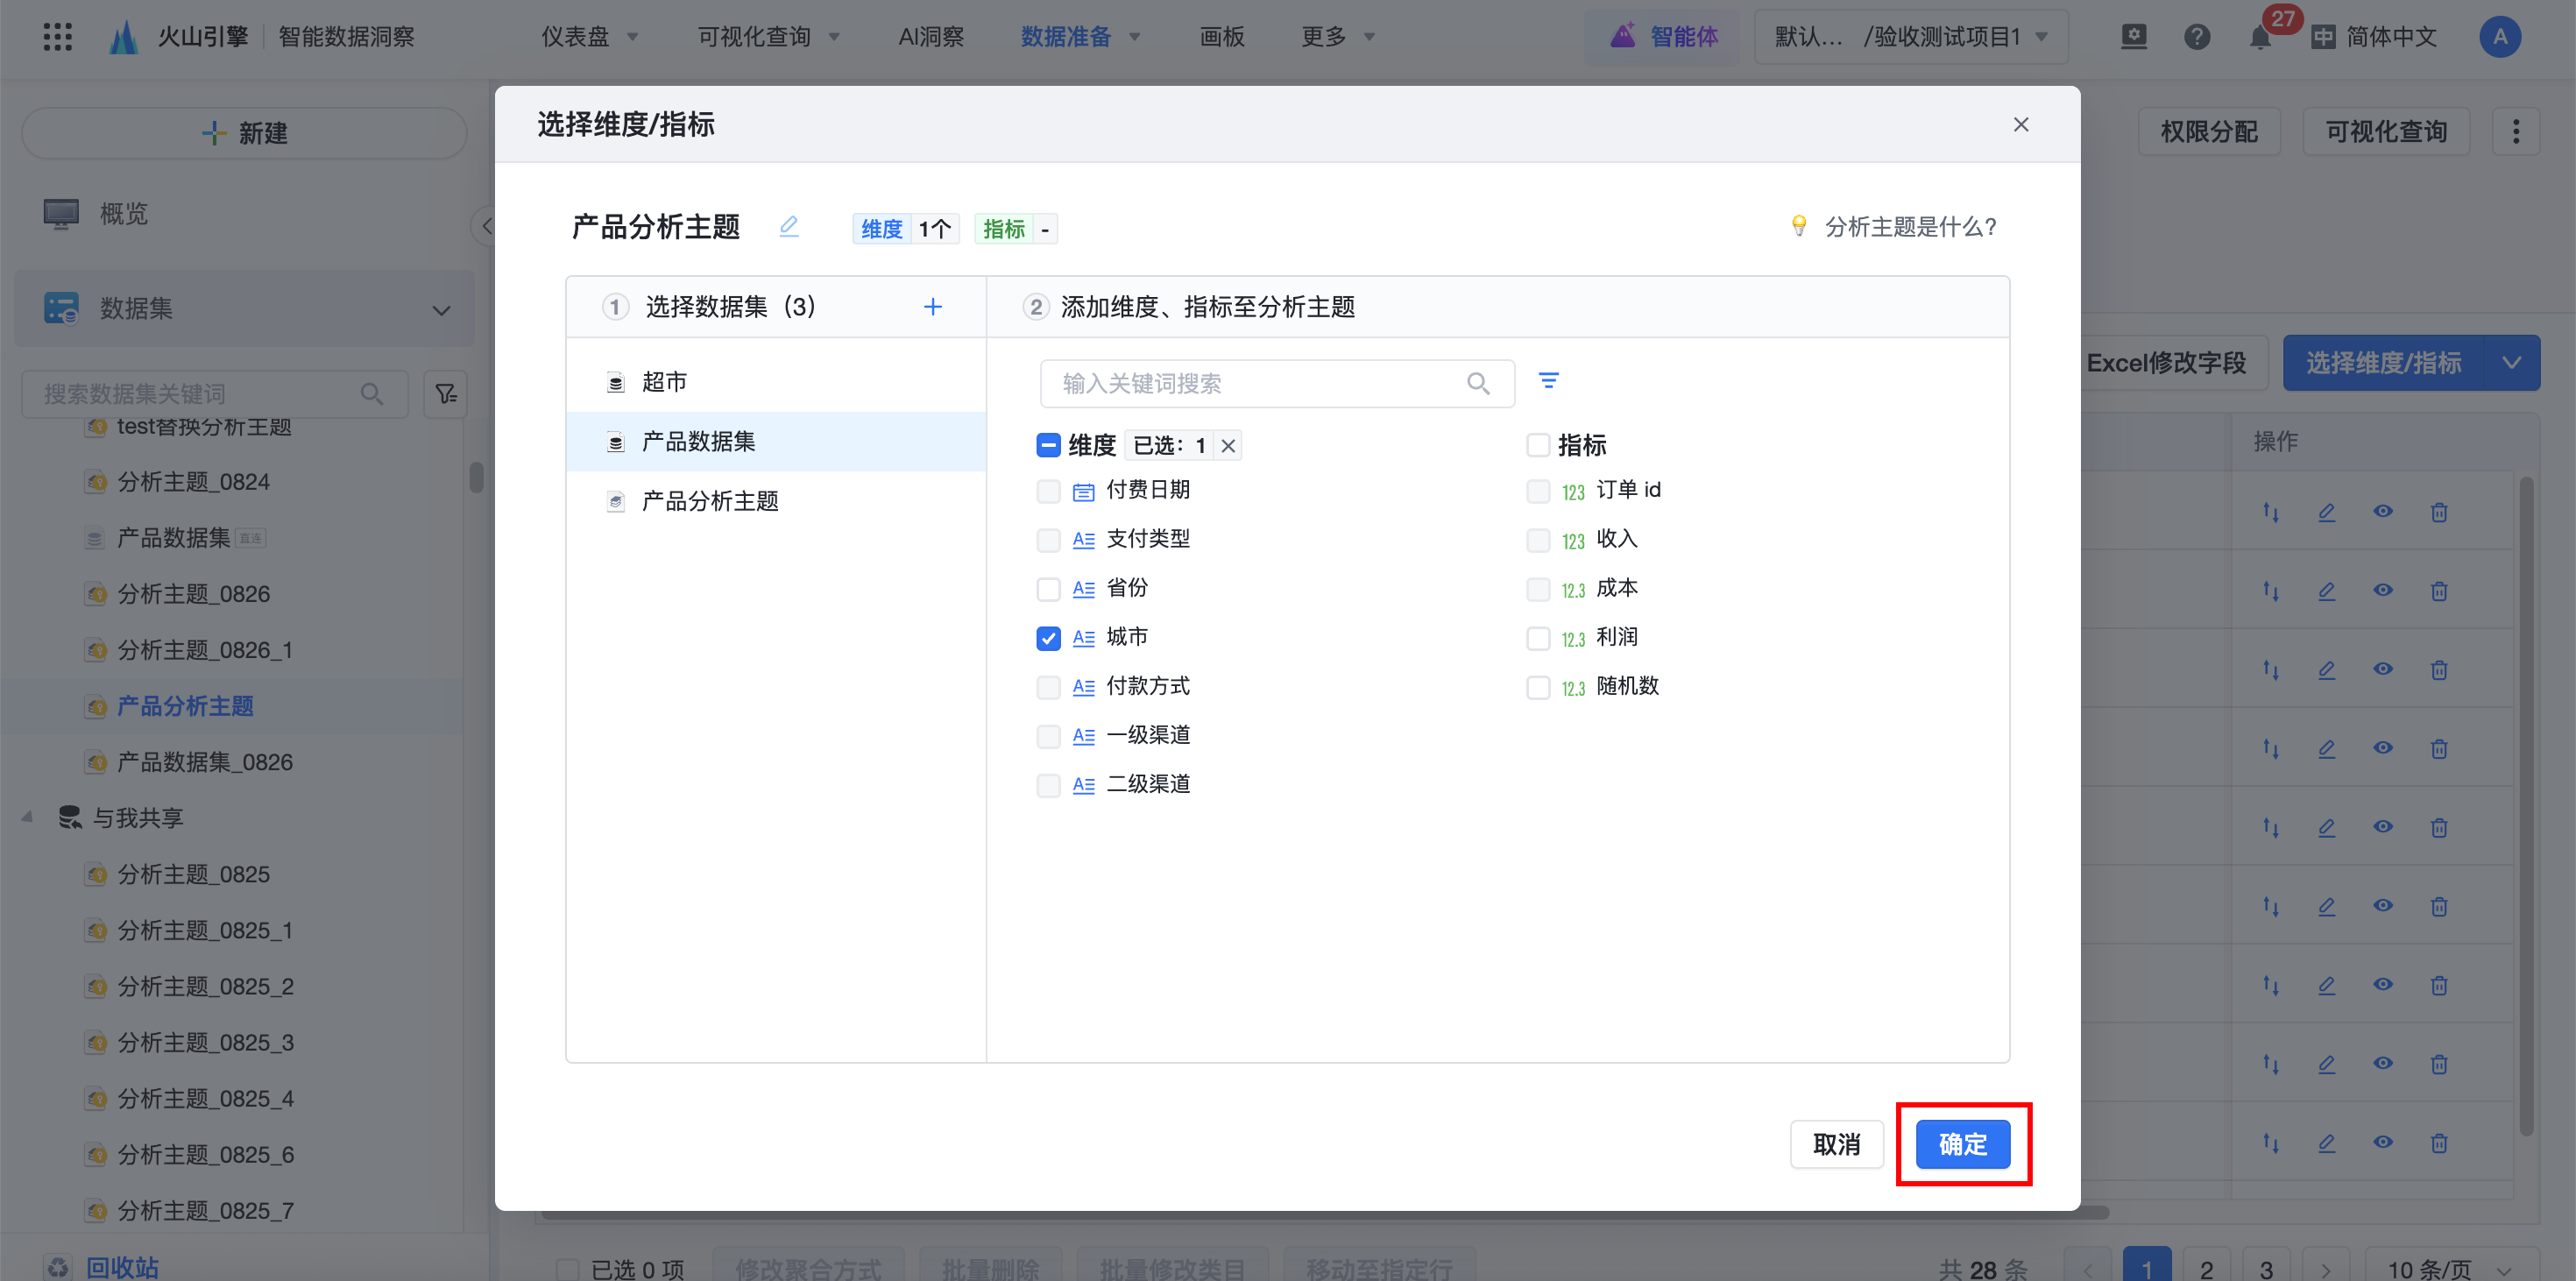The image size is (2576, 1281).
Task: Select all with the 指标 header checkbox
Action: (1538, 445)
